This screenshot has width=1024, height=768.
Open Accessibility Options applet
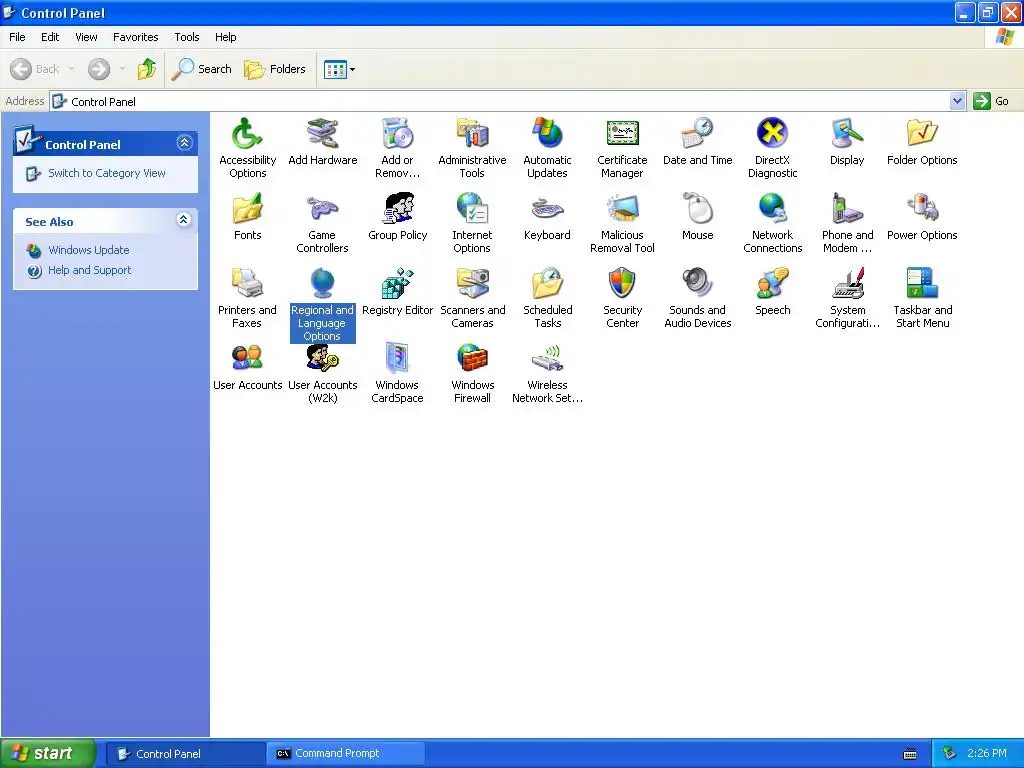[x=247, y=148]
